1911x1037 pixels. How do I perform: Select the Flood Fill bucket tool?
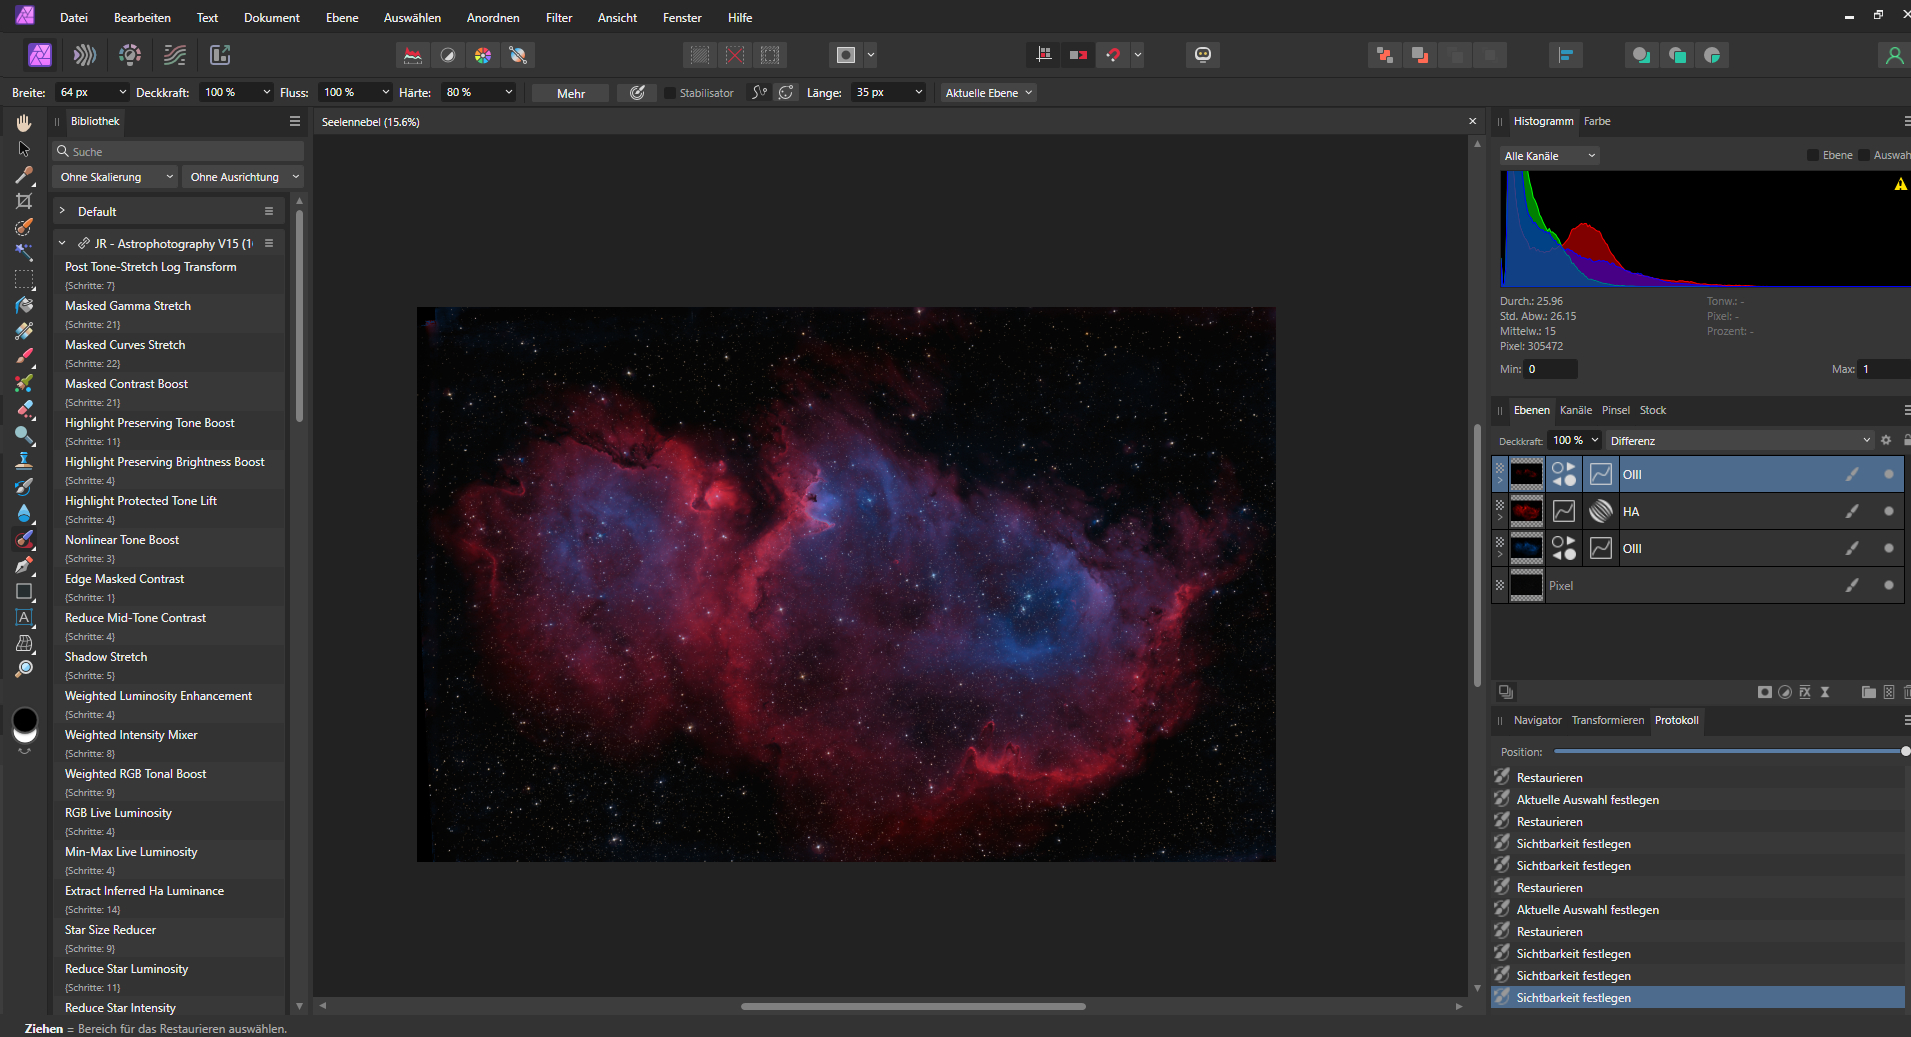(x=24, y=305)
